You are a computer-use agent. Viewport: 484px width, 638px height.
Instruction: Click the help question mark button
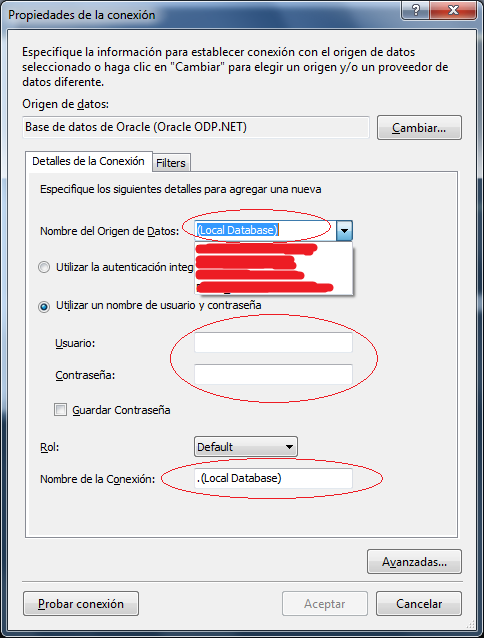click(415, 10)
